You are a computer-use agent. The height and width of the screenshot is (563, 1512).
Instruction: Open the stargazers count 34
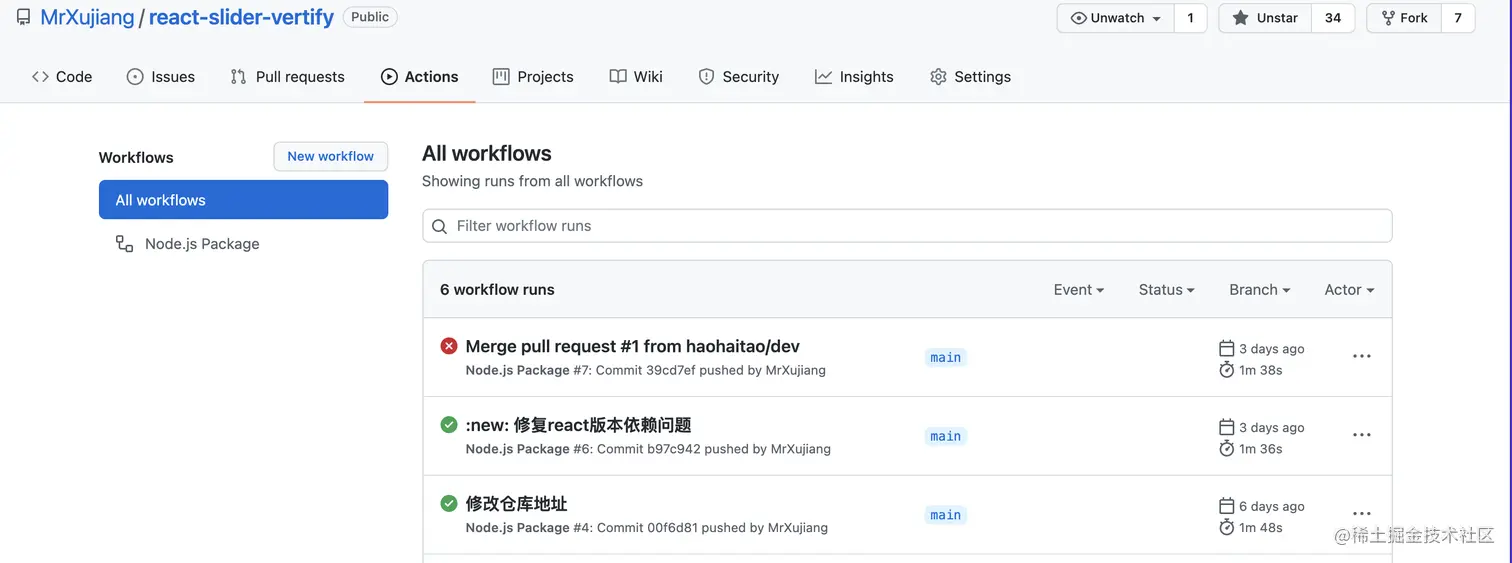click(1333, 18)
